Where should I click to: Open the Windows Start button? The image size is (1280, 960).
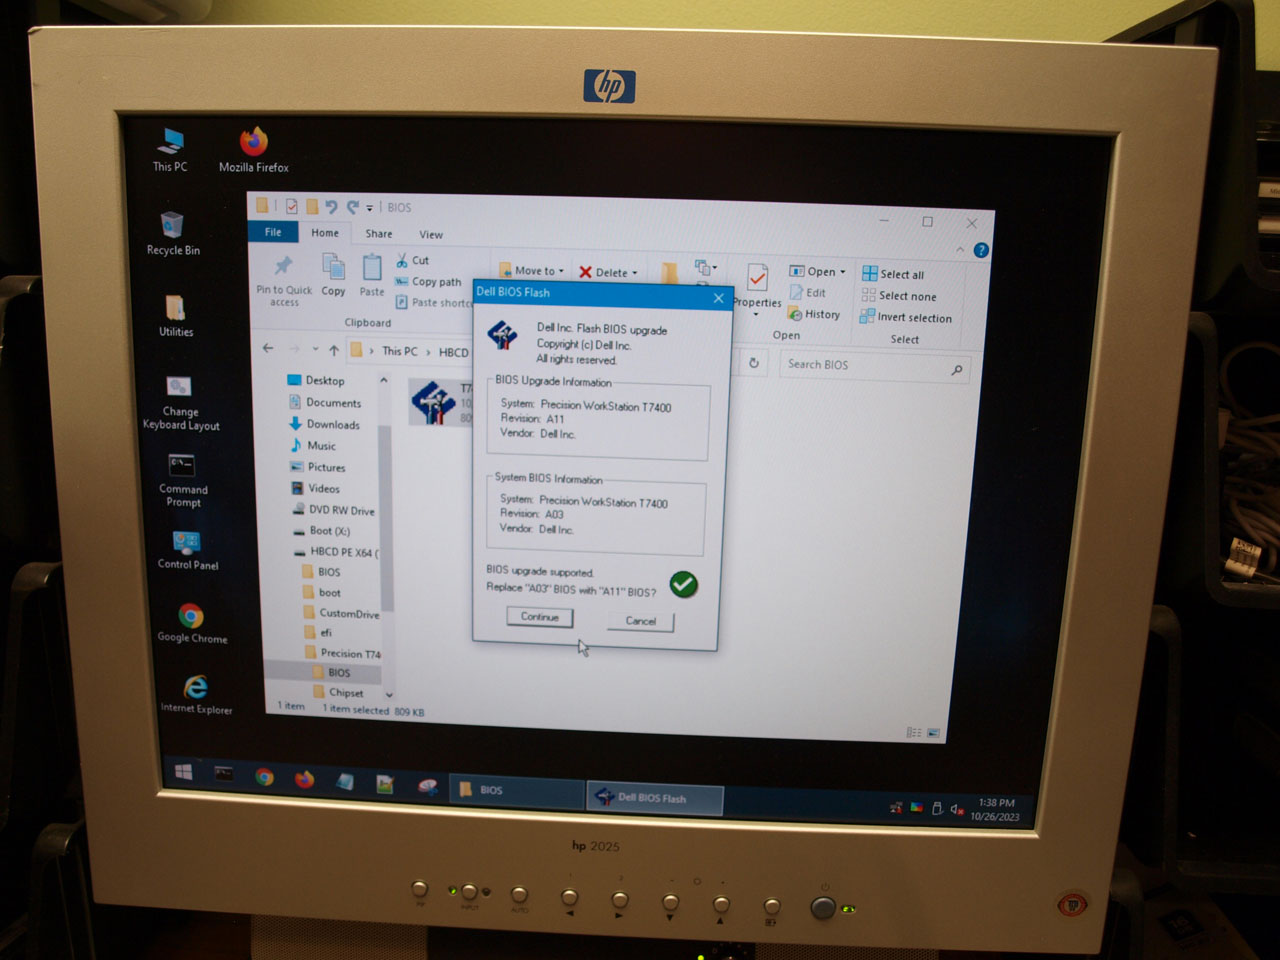pyautogui.click(x=184, y=772)
